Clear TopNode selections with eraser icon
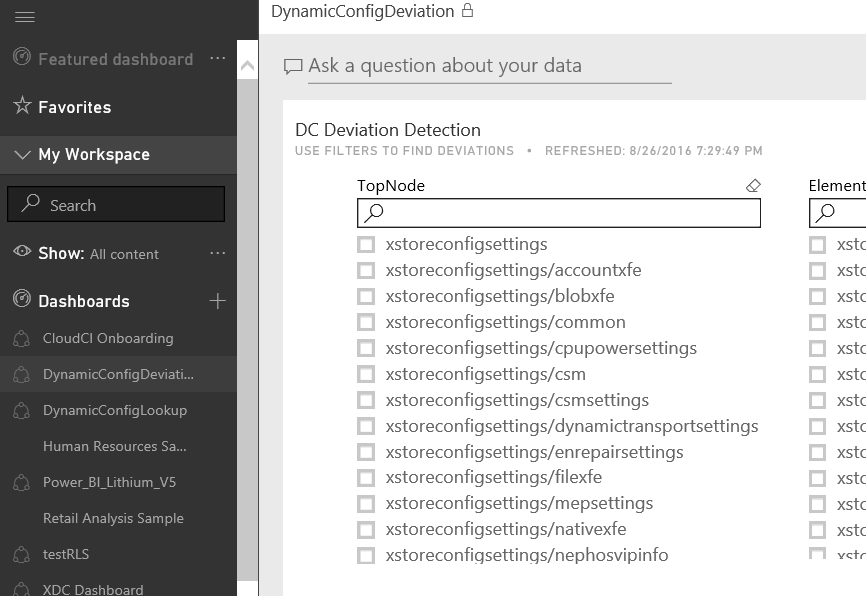This screenshot has width=866, height=596. click(x=753, y=186)
